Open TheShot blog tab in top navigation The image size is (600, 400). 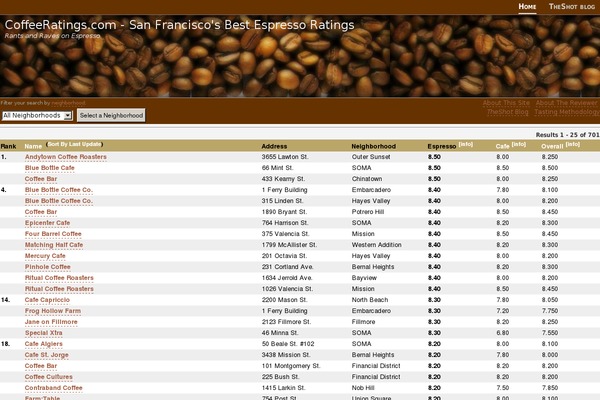[x=572, y=7]
